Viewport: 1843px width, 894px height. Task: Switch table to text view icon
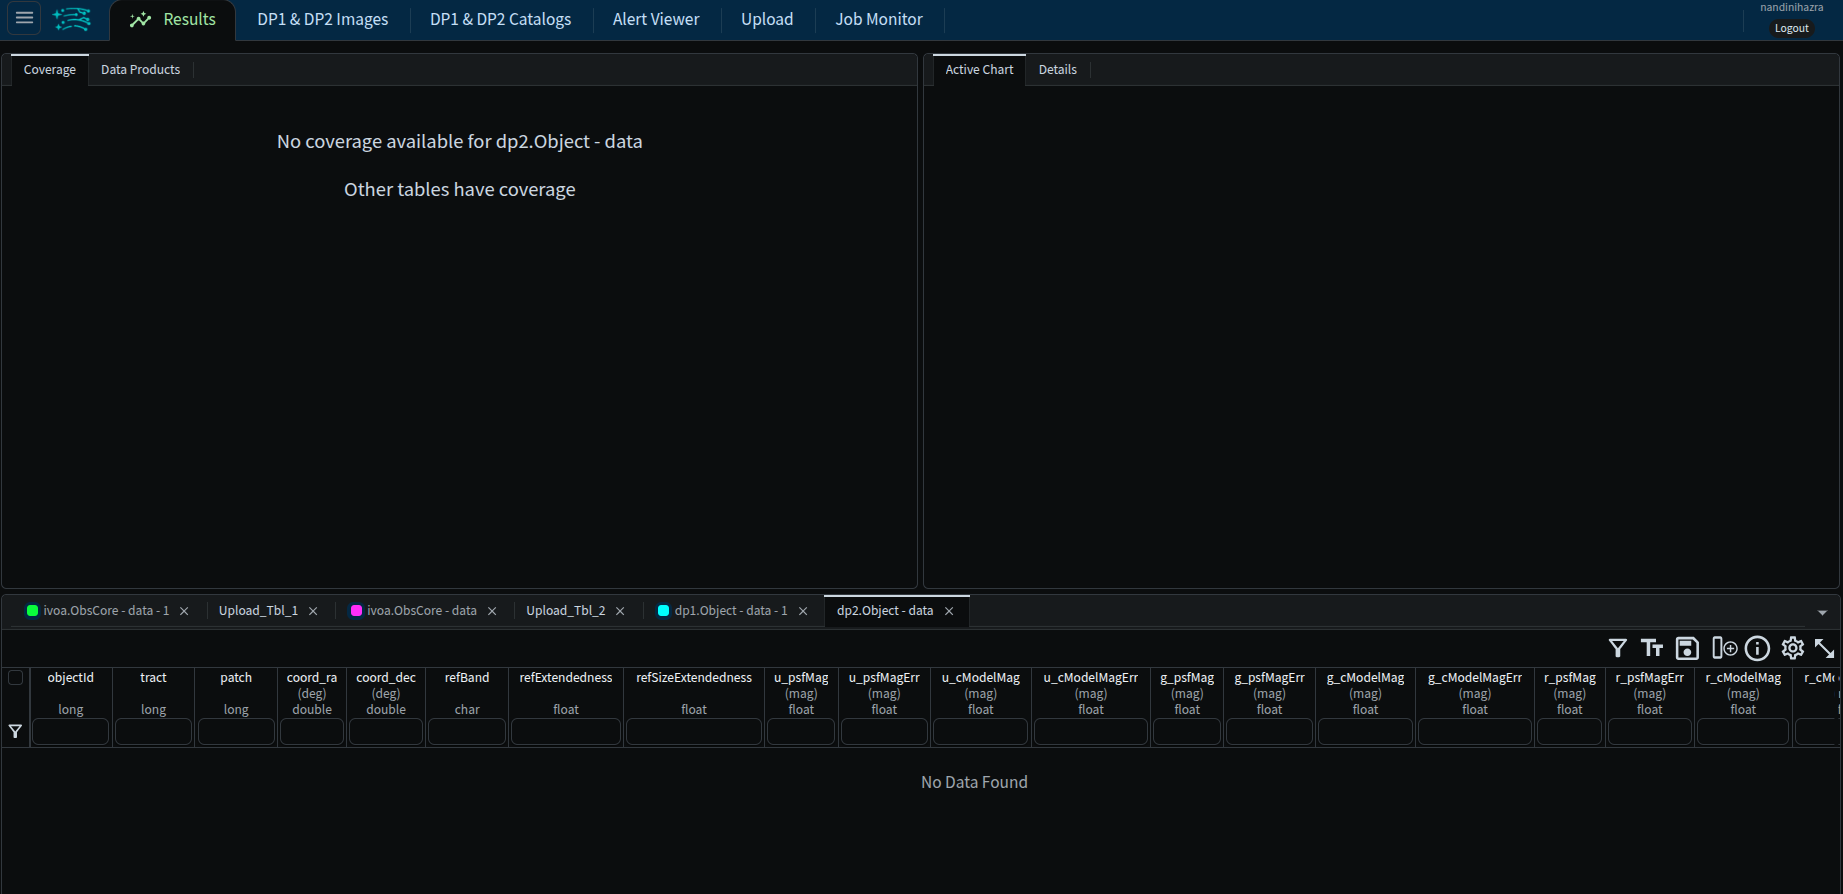click(1652, 648)
